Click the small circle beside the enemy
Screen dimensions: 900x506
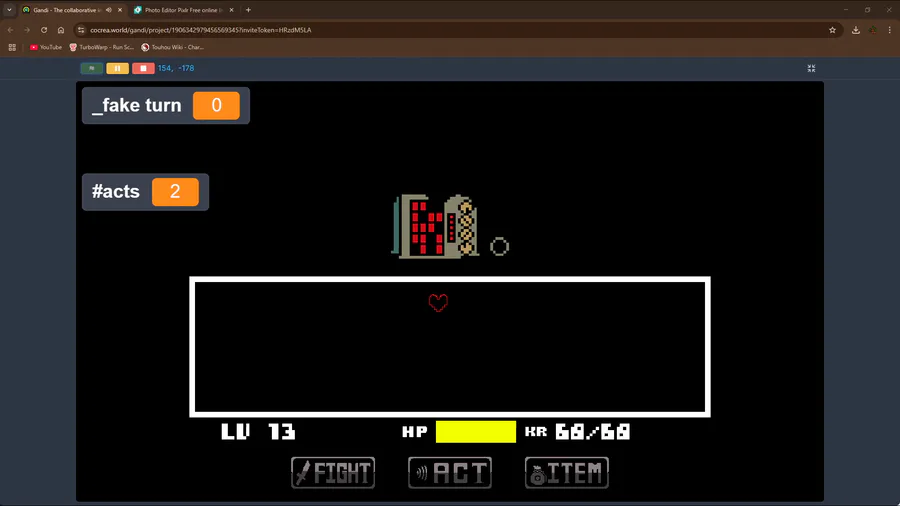click(499, 247)
